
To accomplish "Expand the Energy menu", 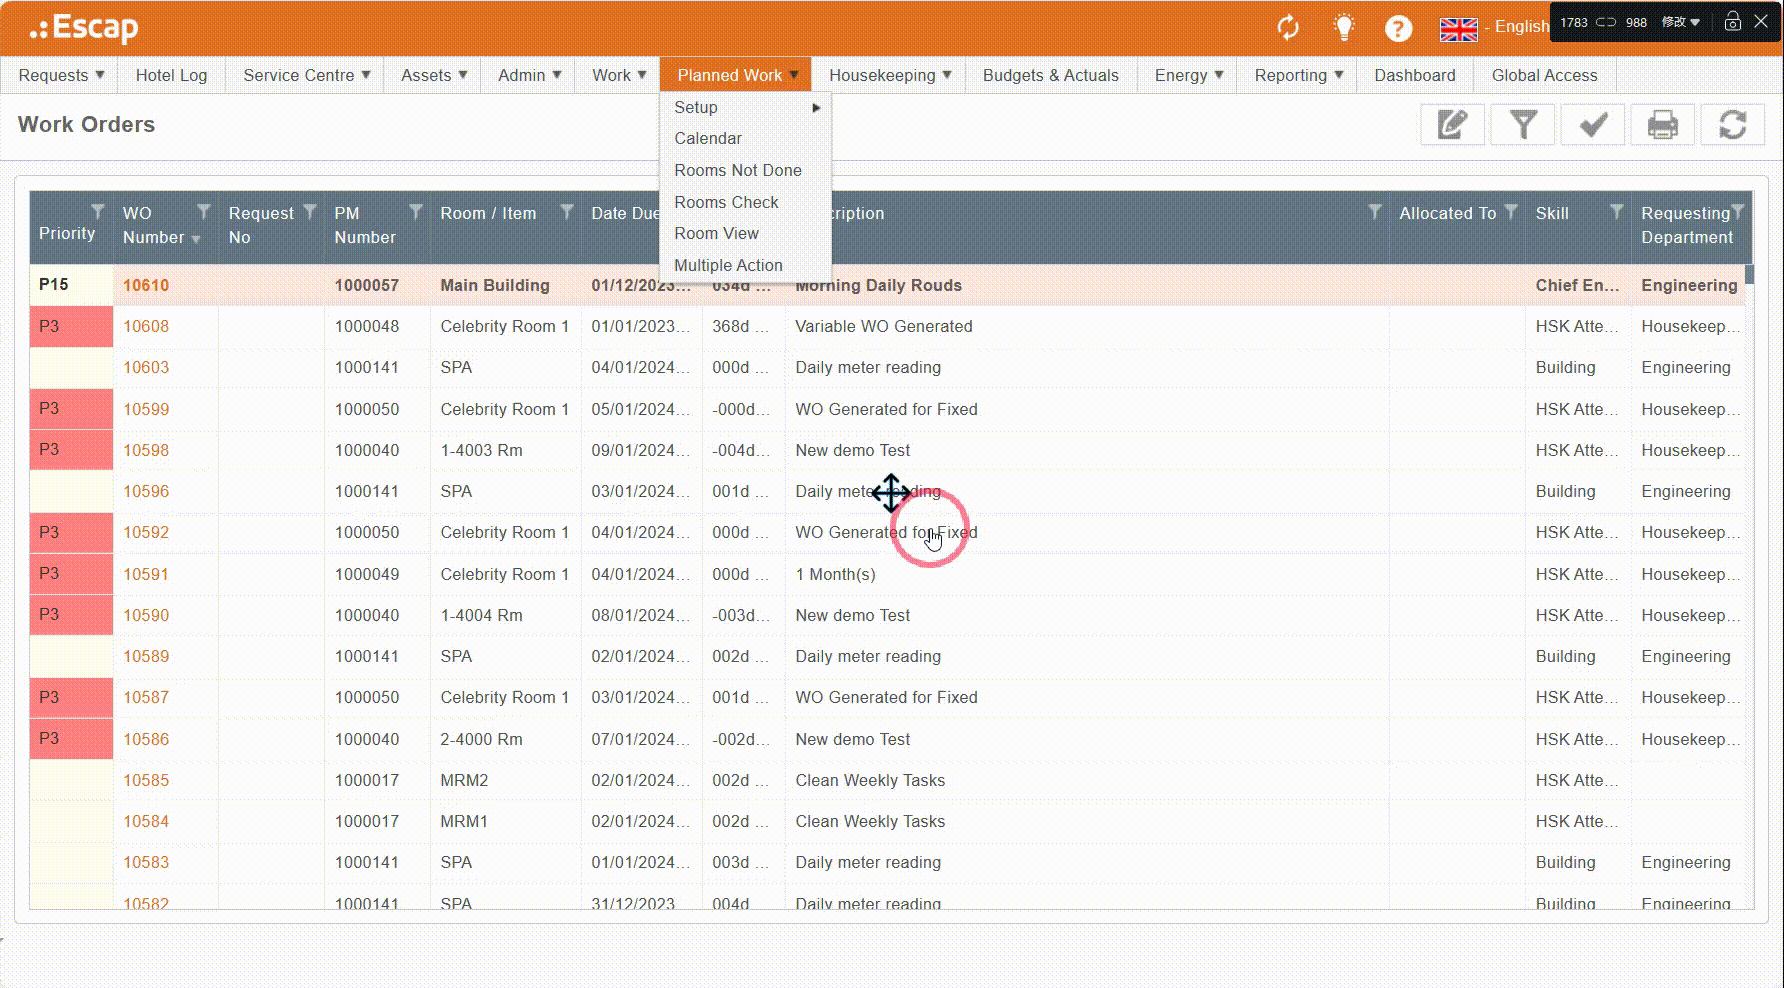I will coord(1189,75).
